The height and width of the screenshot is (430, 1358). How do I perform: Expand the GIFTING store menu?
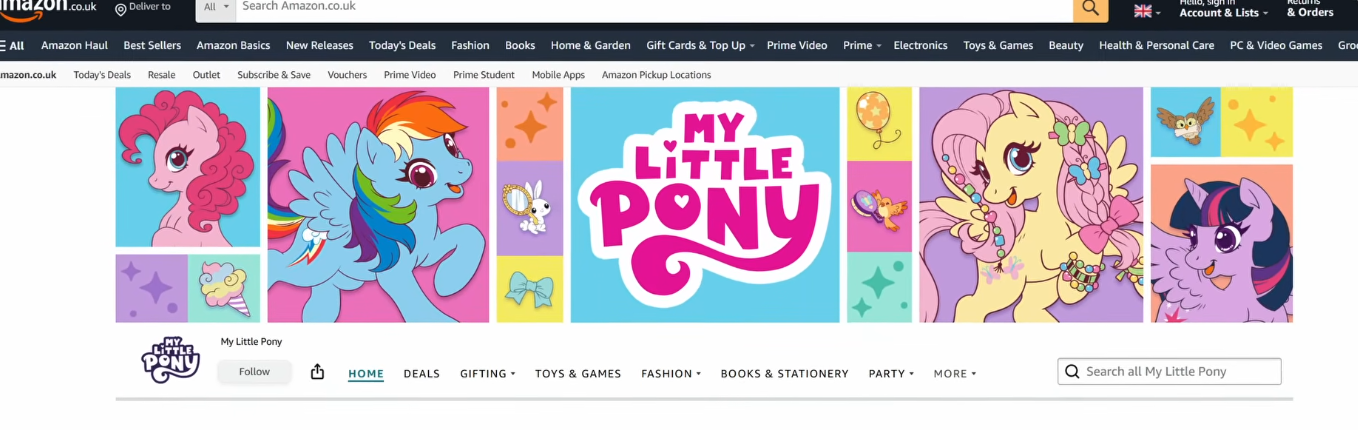(488, 374)
